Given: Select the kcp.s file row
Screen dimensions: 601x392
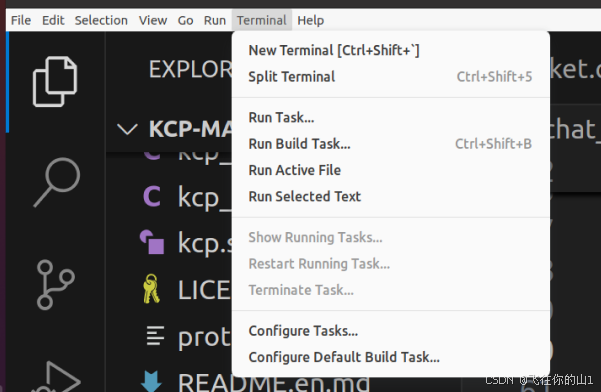Looking at the screenshot, I should 169,243.
